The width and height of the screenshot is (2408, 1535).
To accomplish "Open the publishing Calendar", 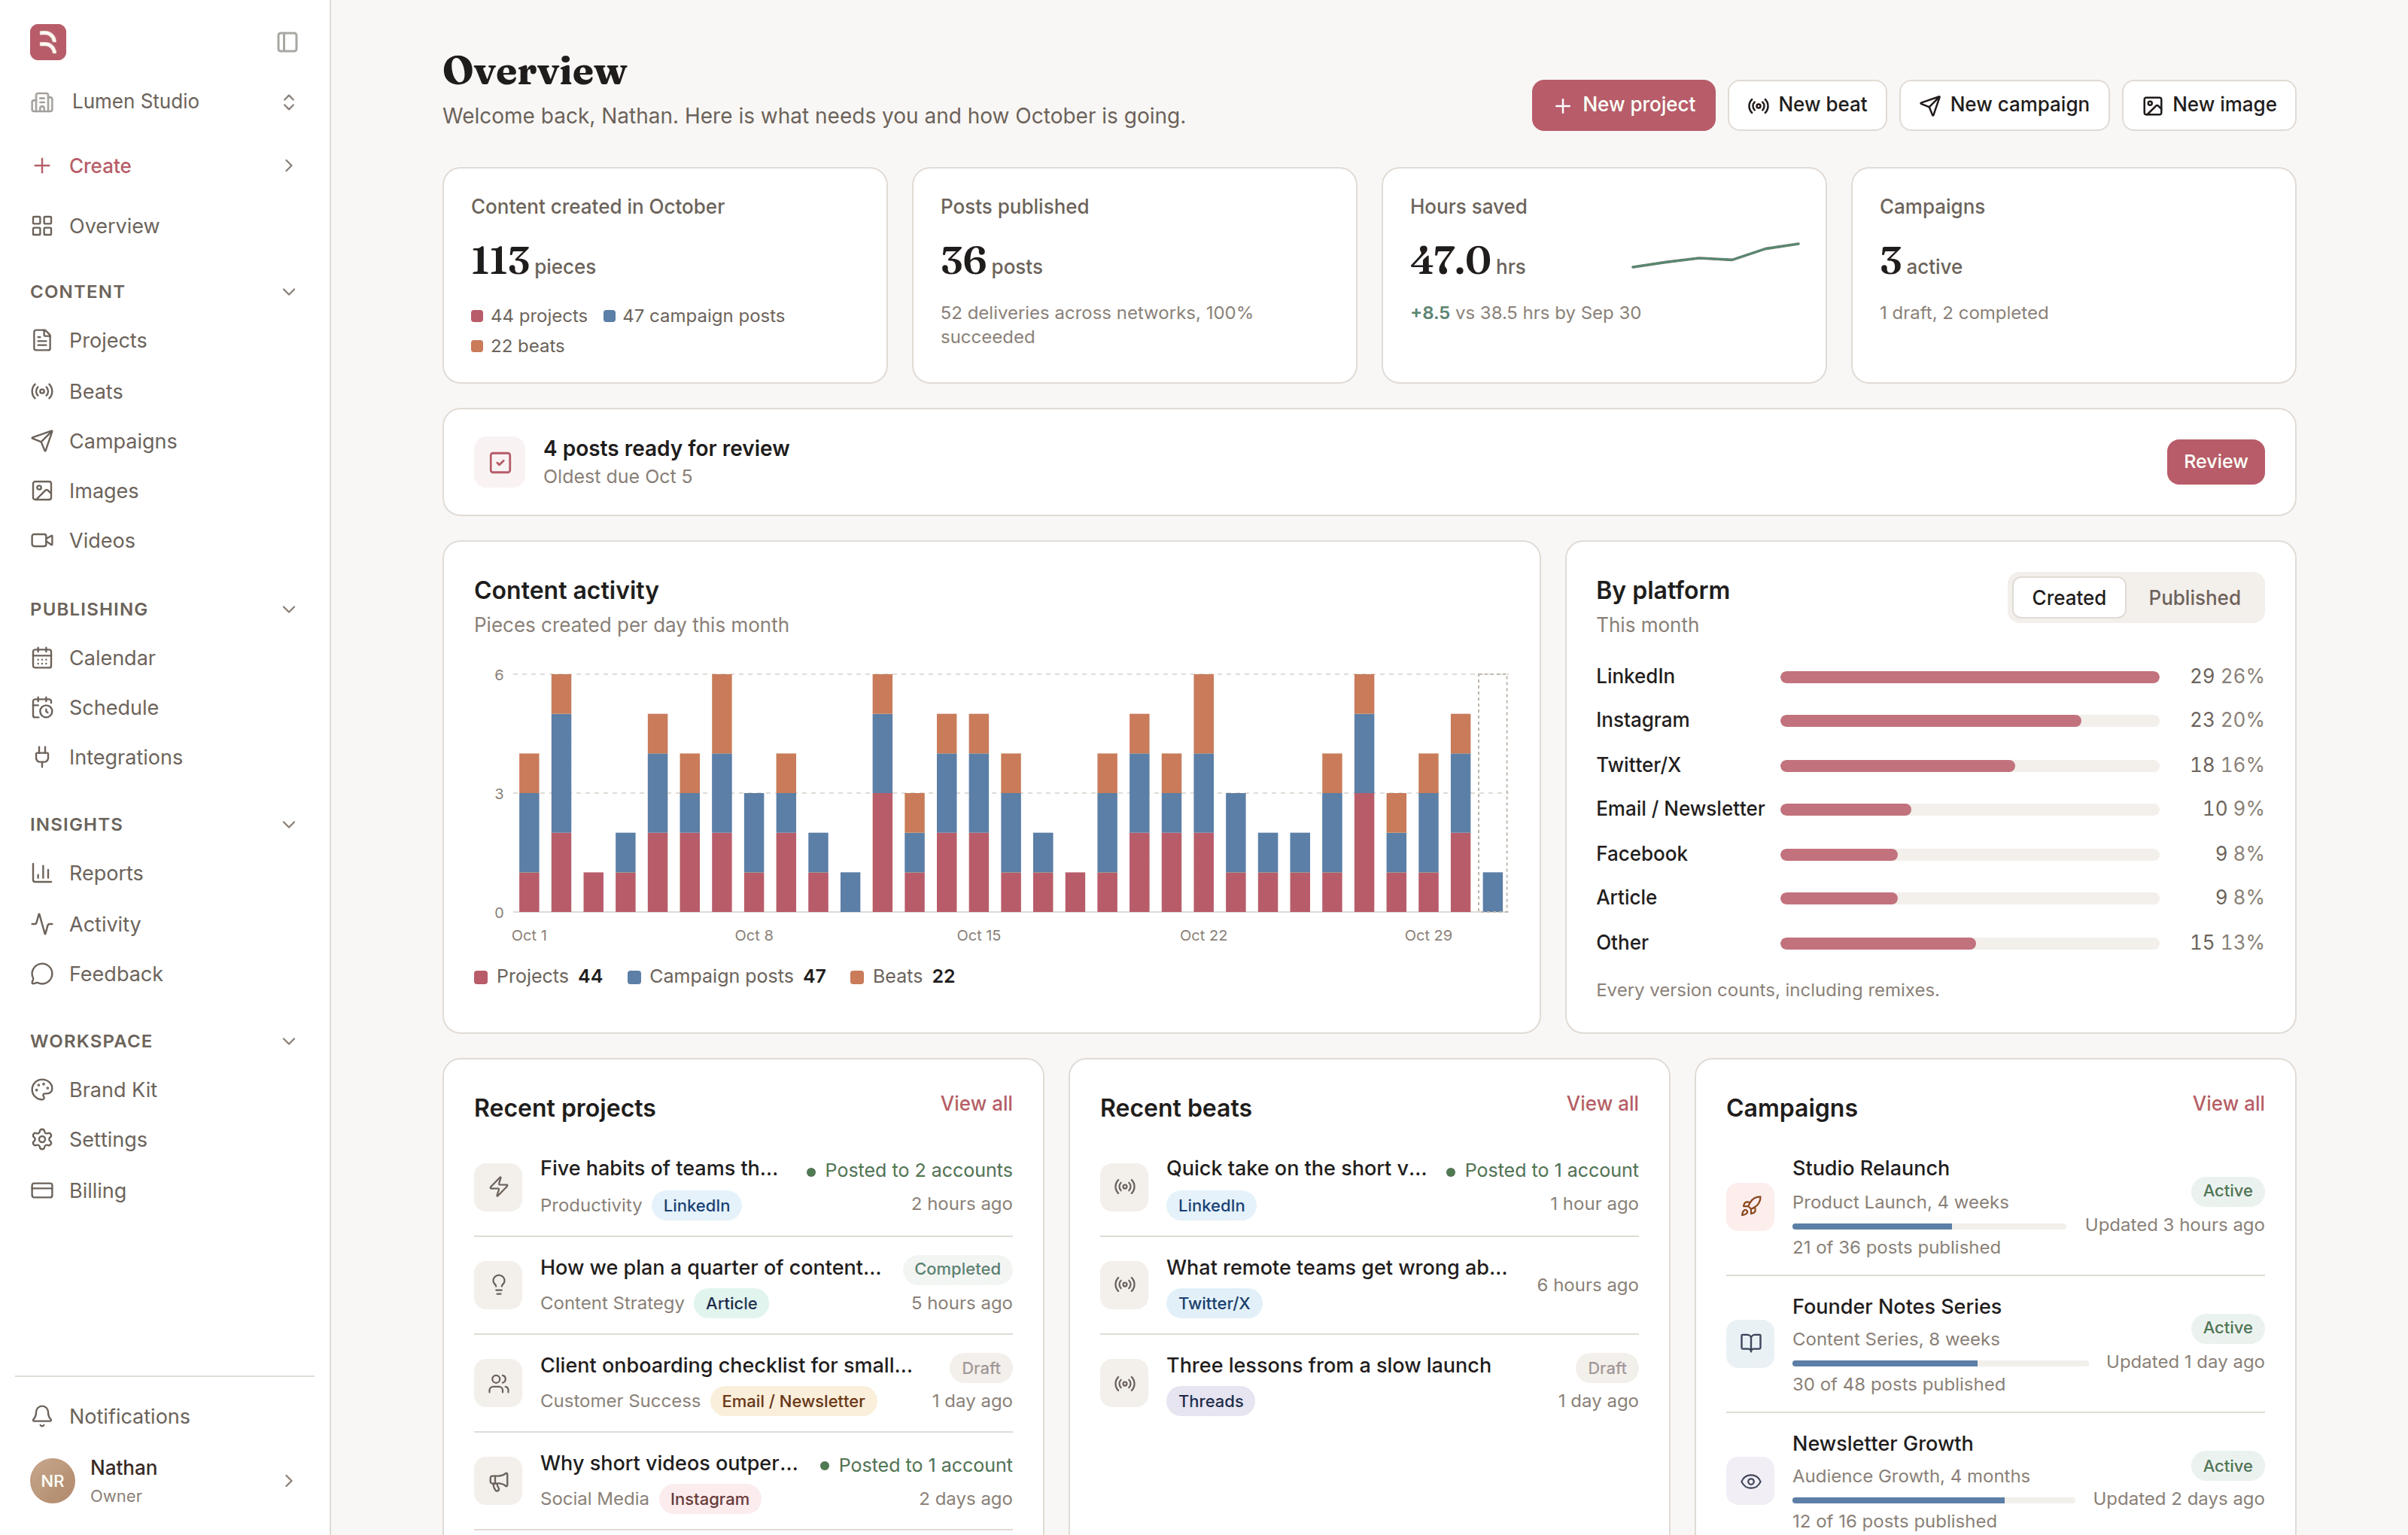I will (x=165, y=658).
